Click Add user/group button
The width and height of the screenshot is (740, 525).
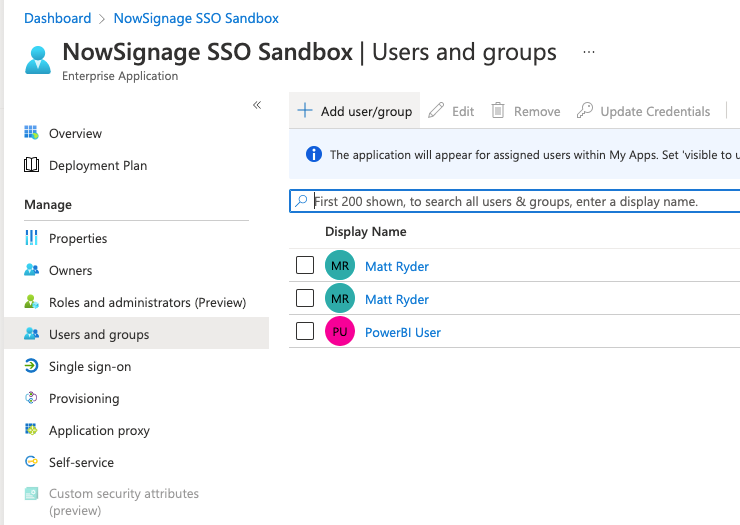tap(355, 111)
